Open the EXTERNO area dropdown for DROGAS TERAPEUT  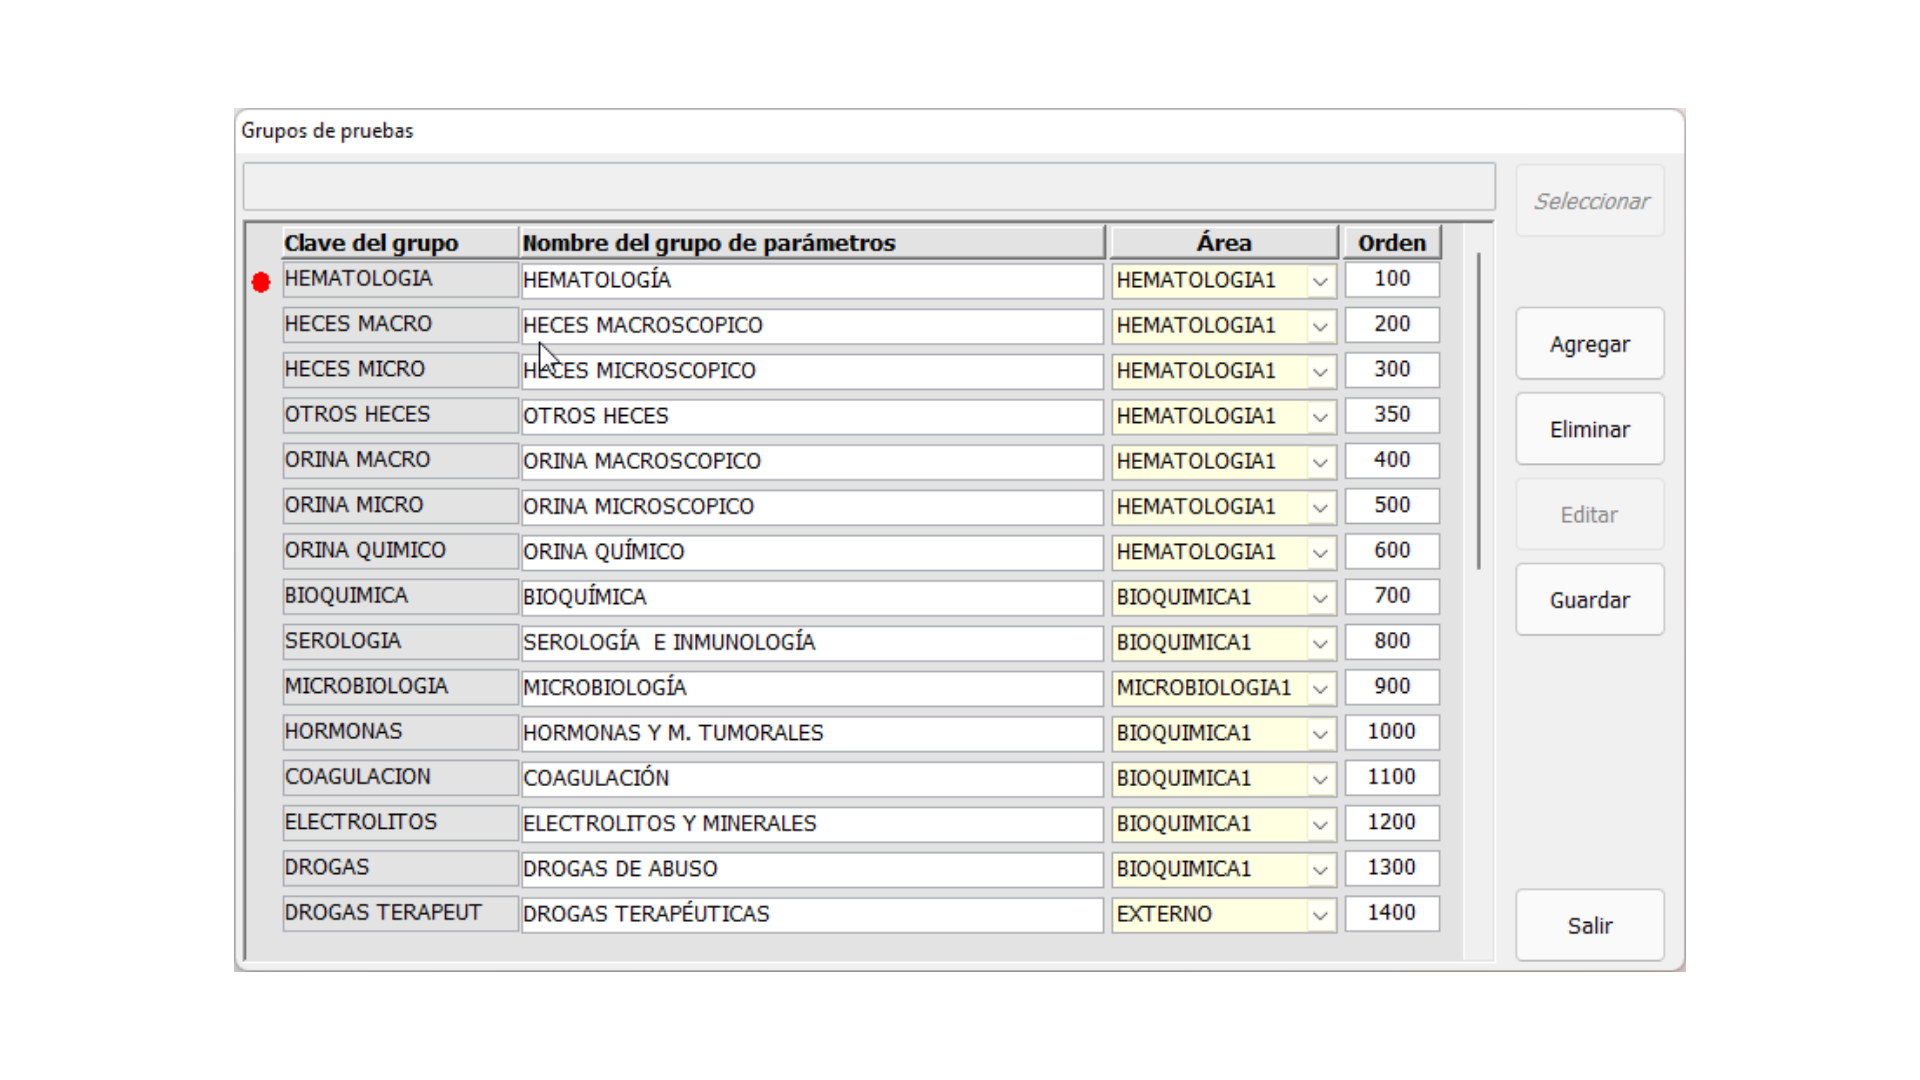(x=1320, y=915)
